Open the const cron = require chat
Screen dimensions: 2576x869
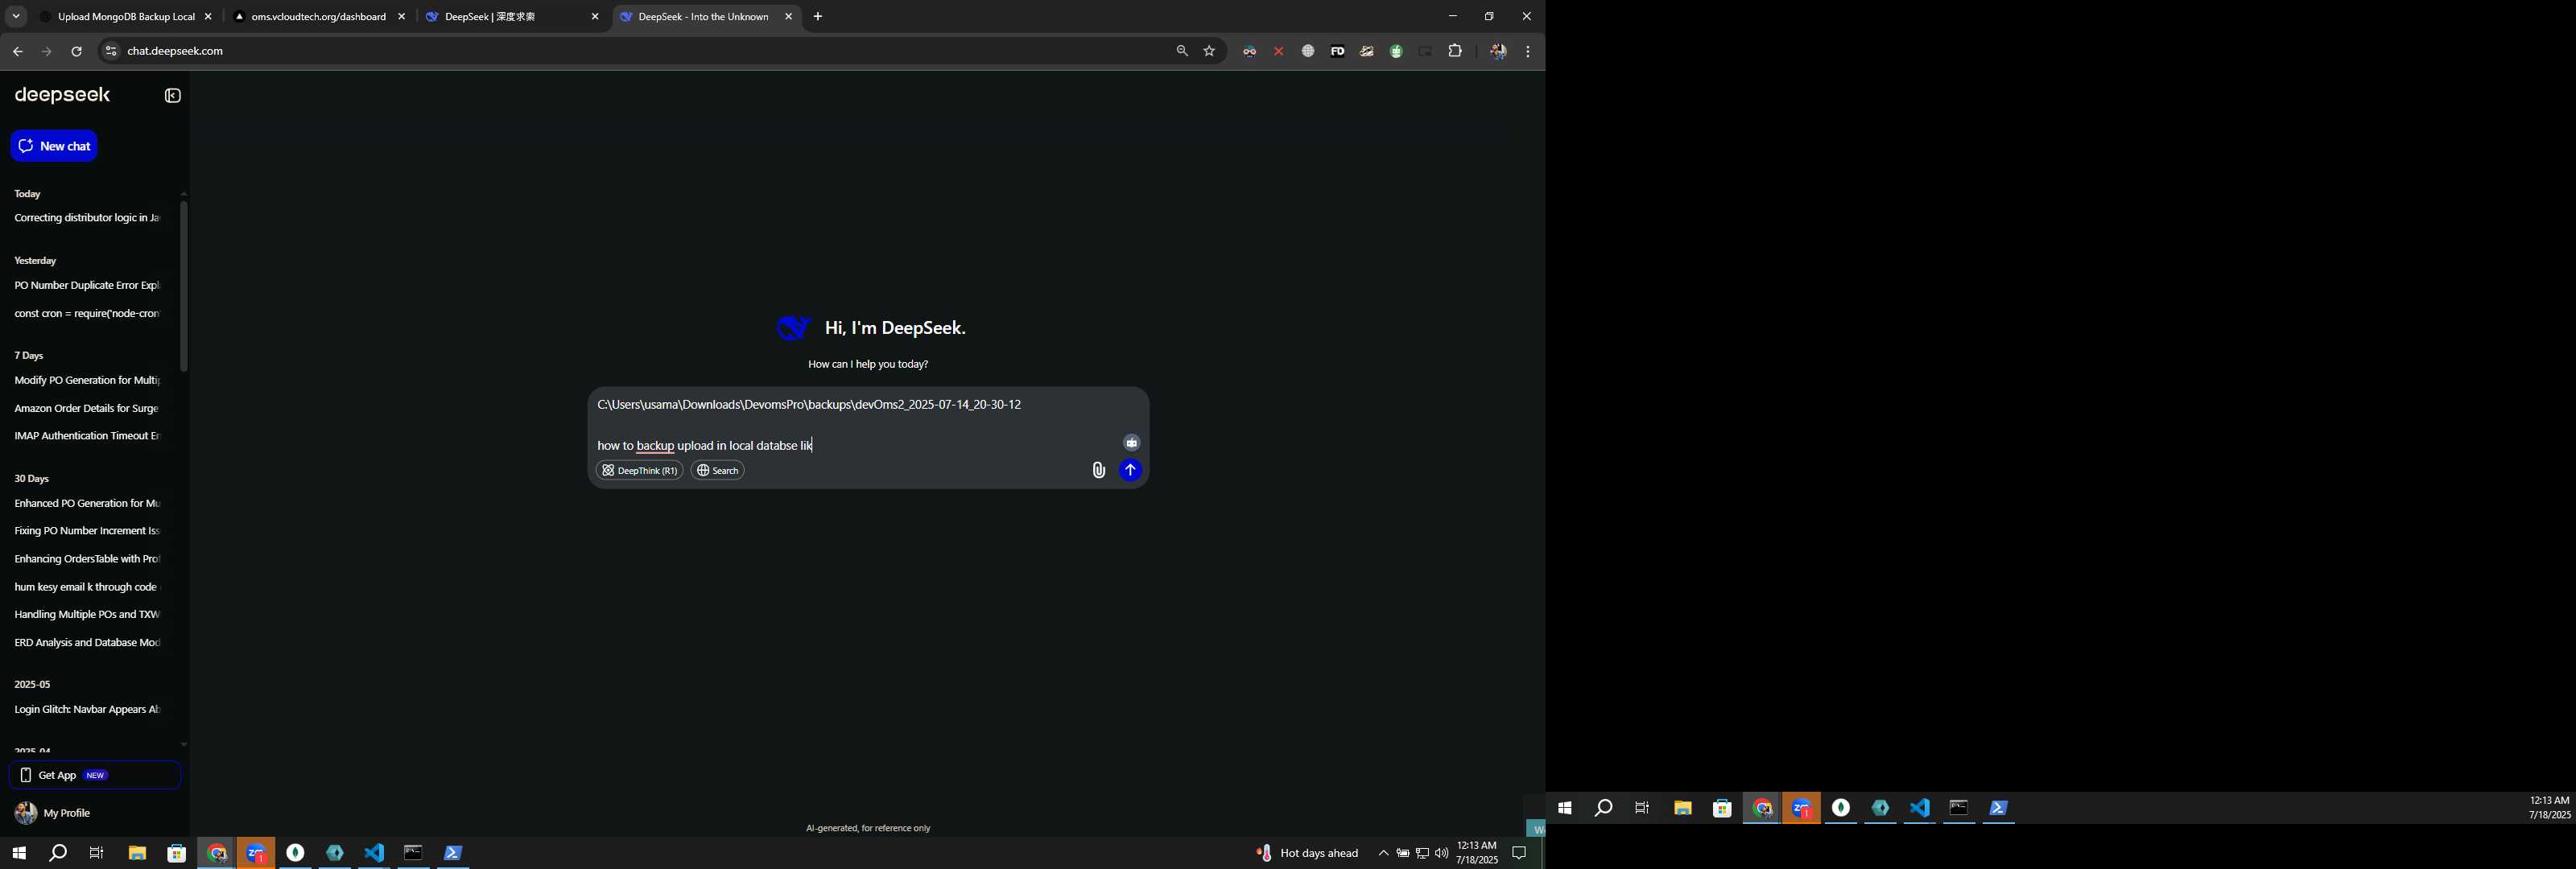(87, 314)
